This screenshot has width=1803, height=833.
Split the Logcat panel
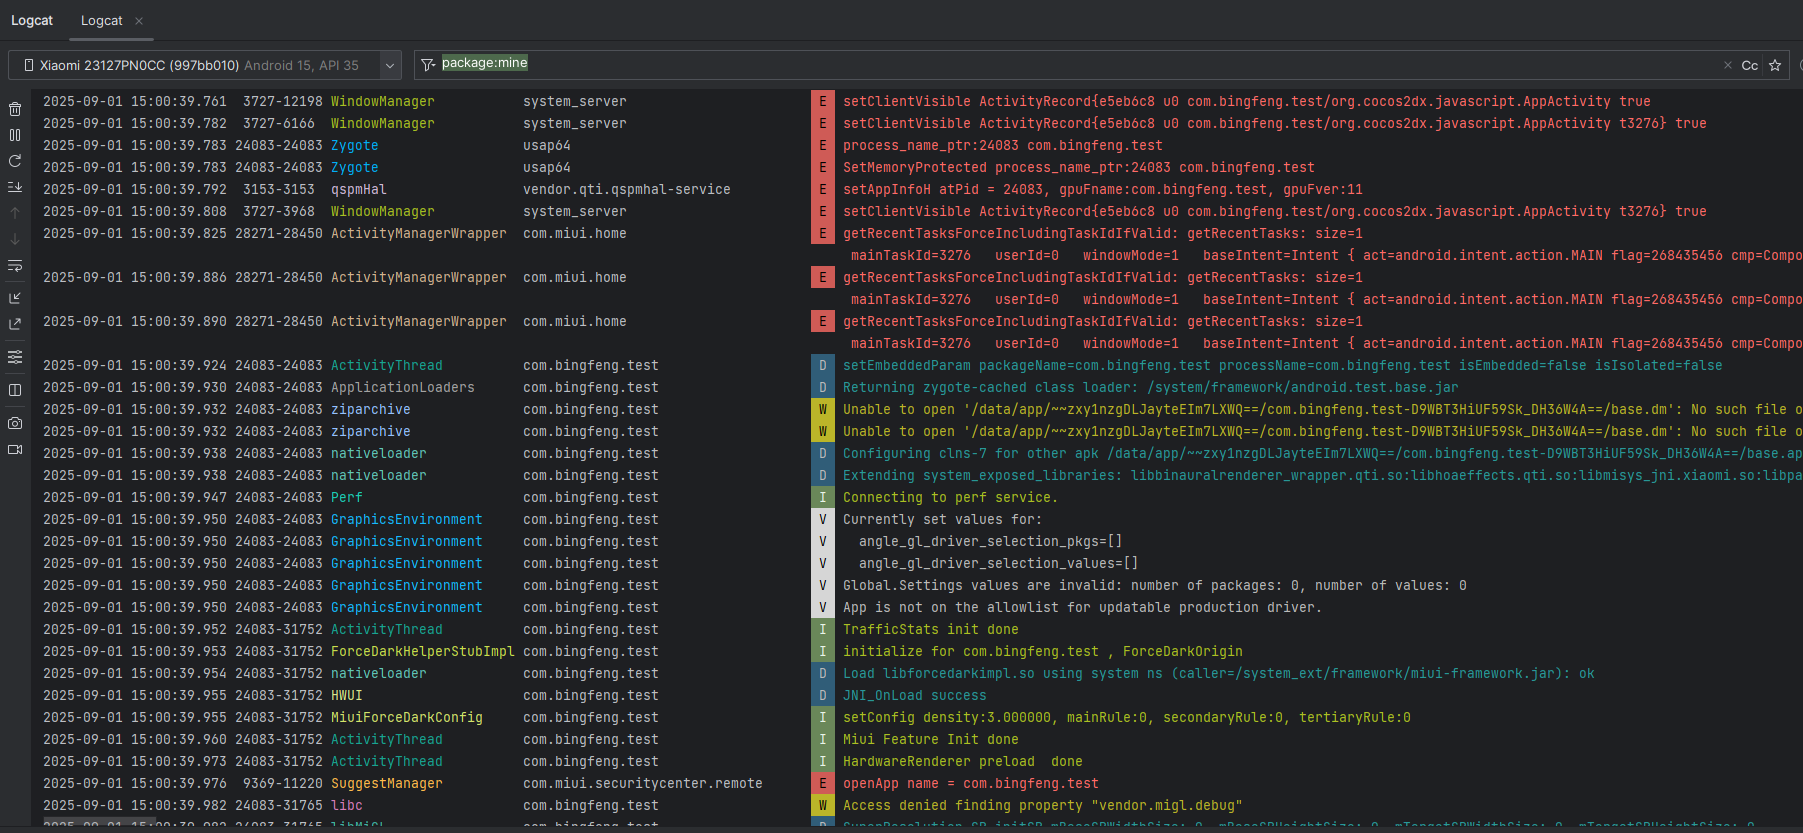[15, 390]
